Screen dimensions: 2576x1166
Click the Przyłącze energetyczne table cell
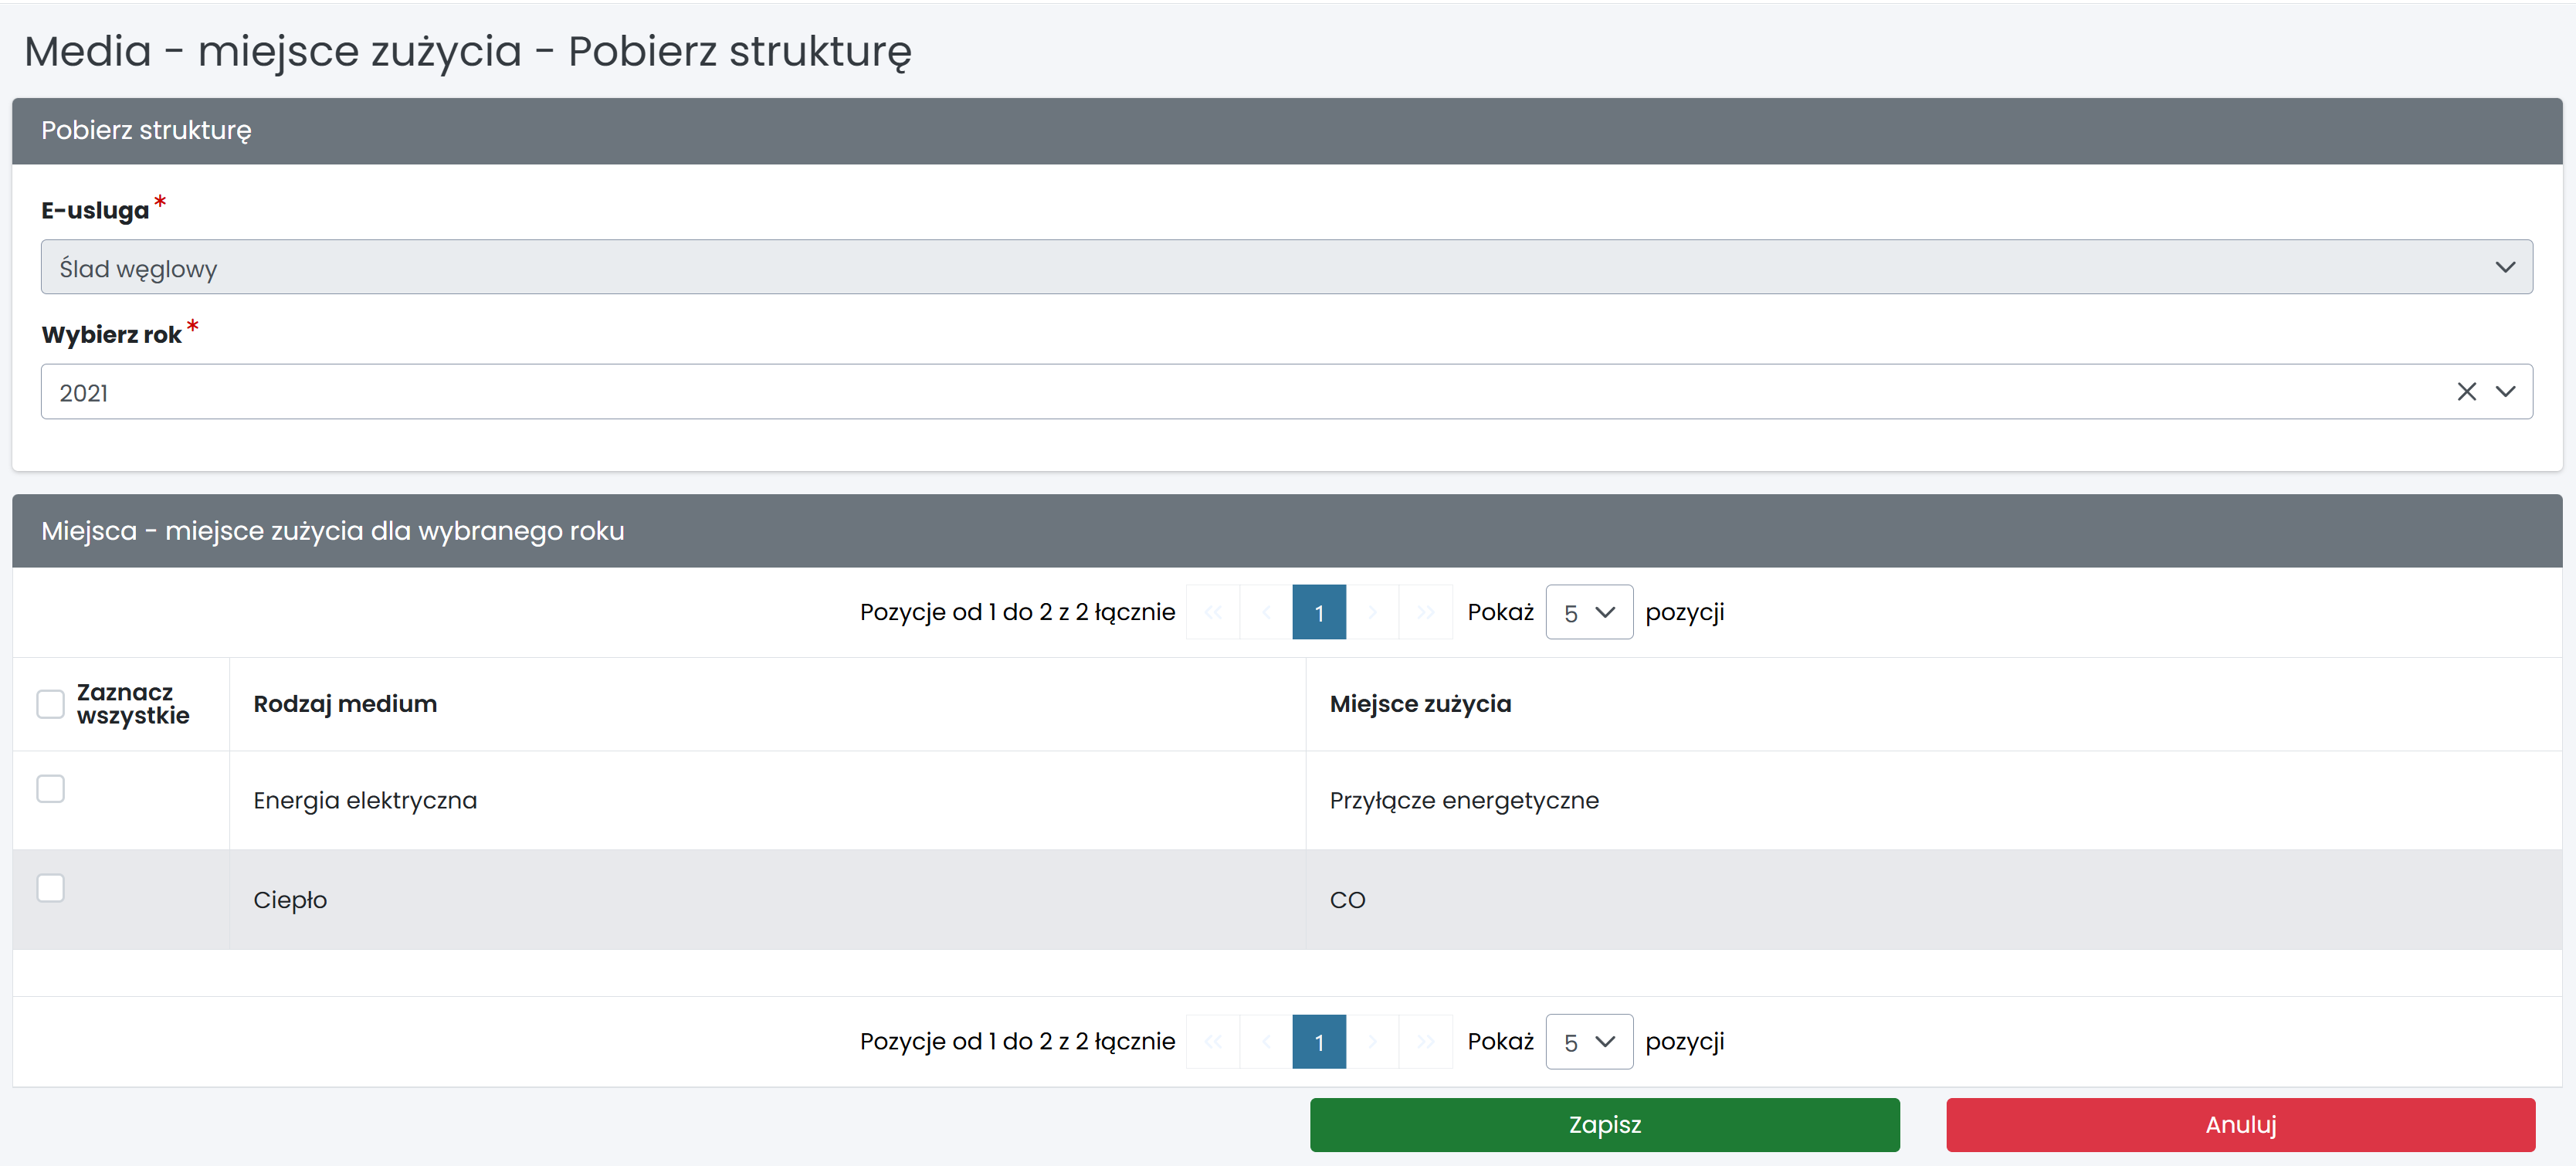[x=1464, y=801]
